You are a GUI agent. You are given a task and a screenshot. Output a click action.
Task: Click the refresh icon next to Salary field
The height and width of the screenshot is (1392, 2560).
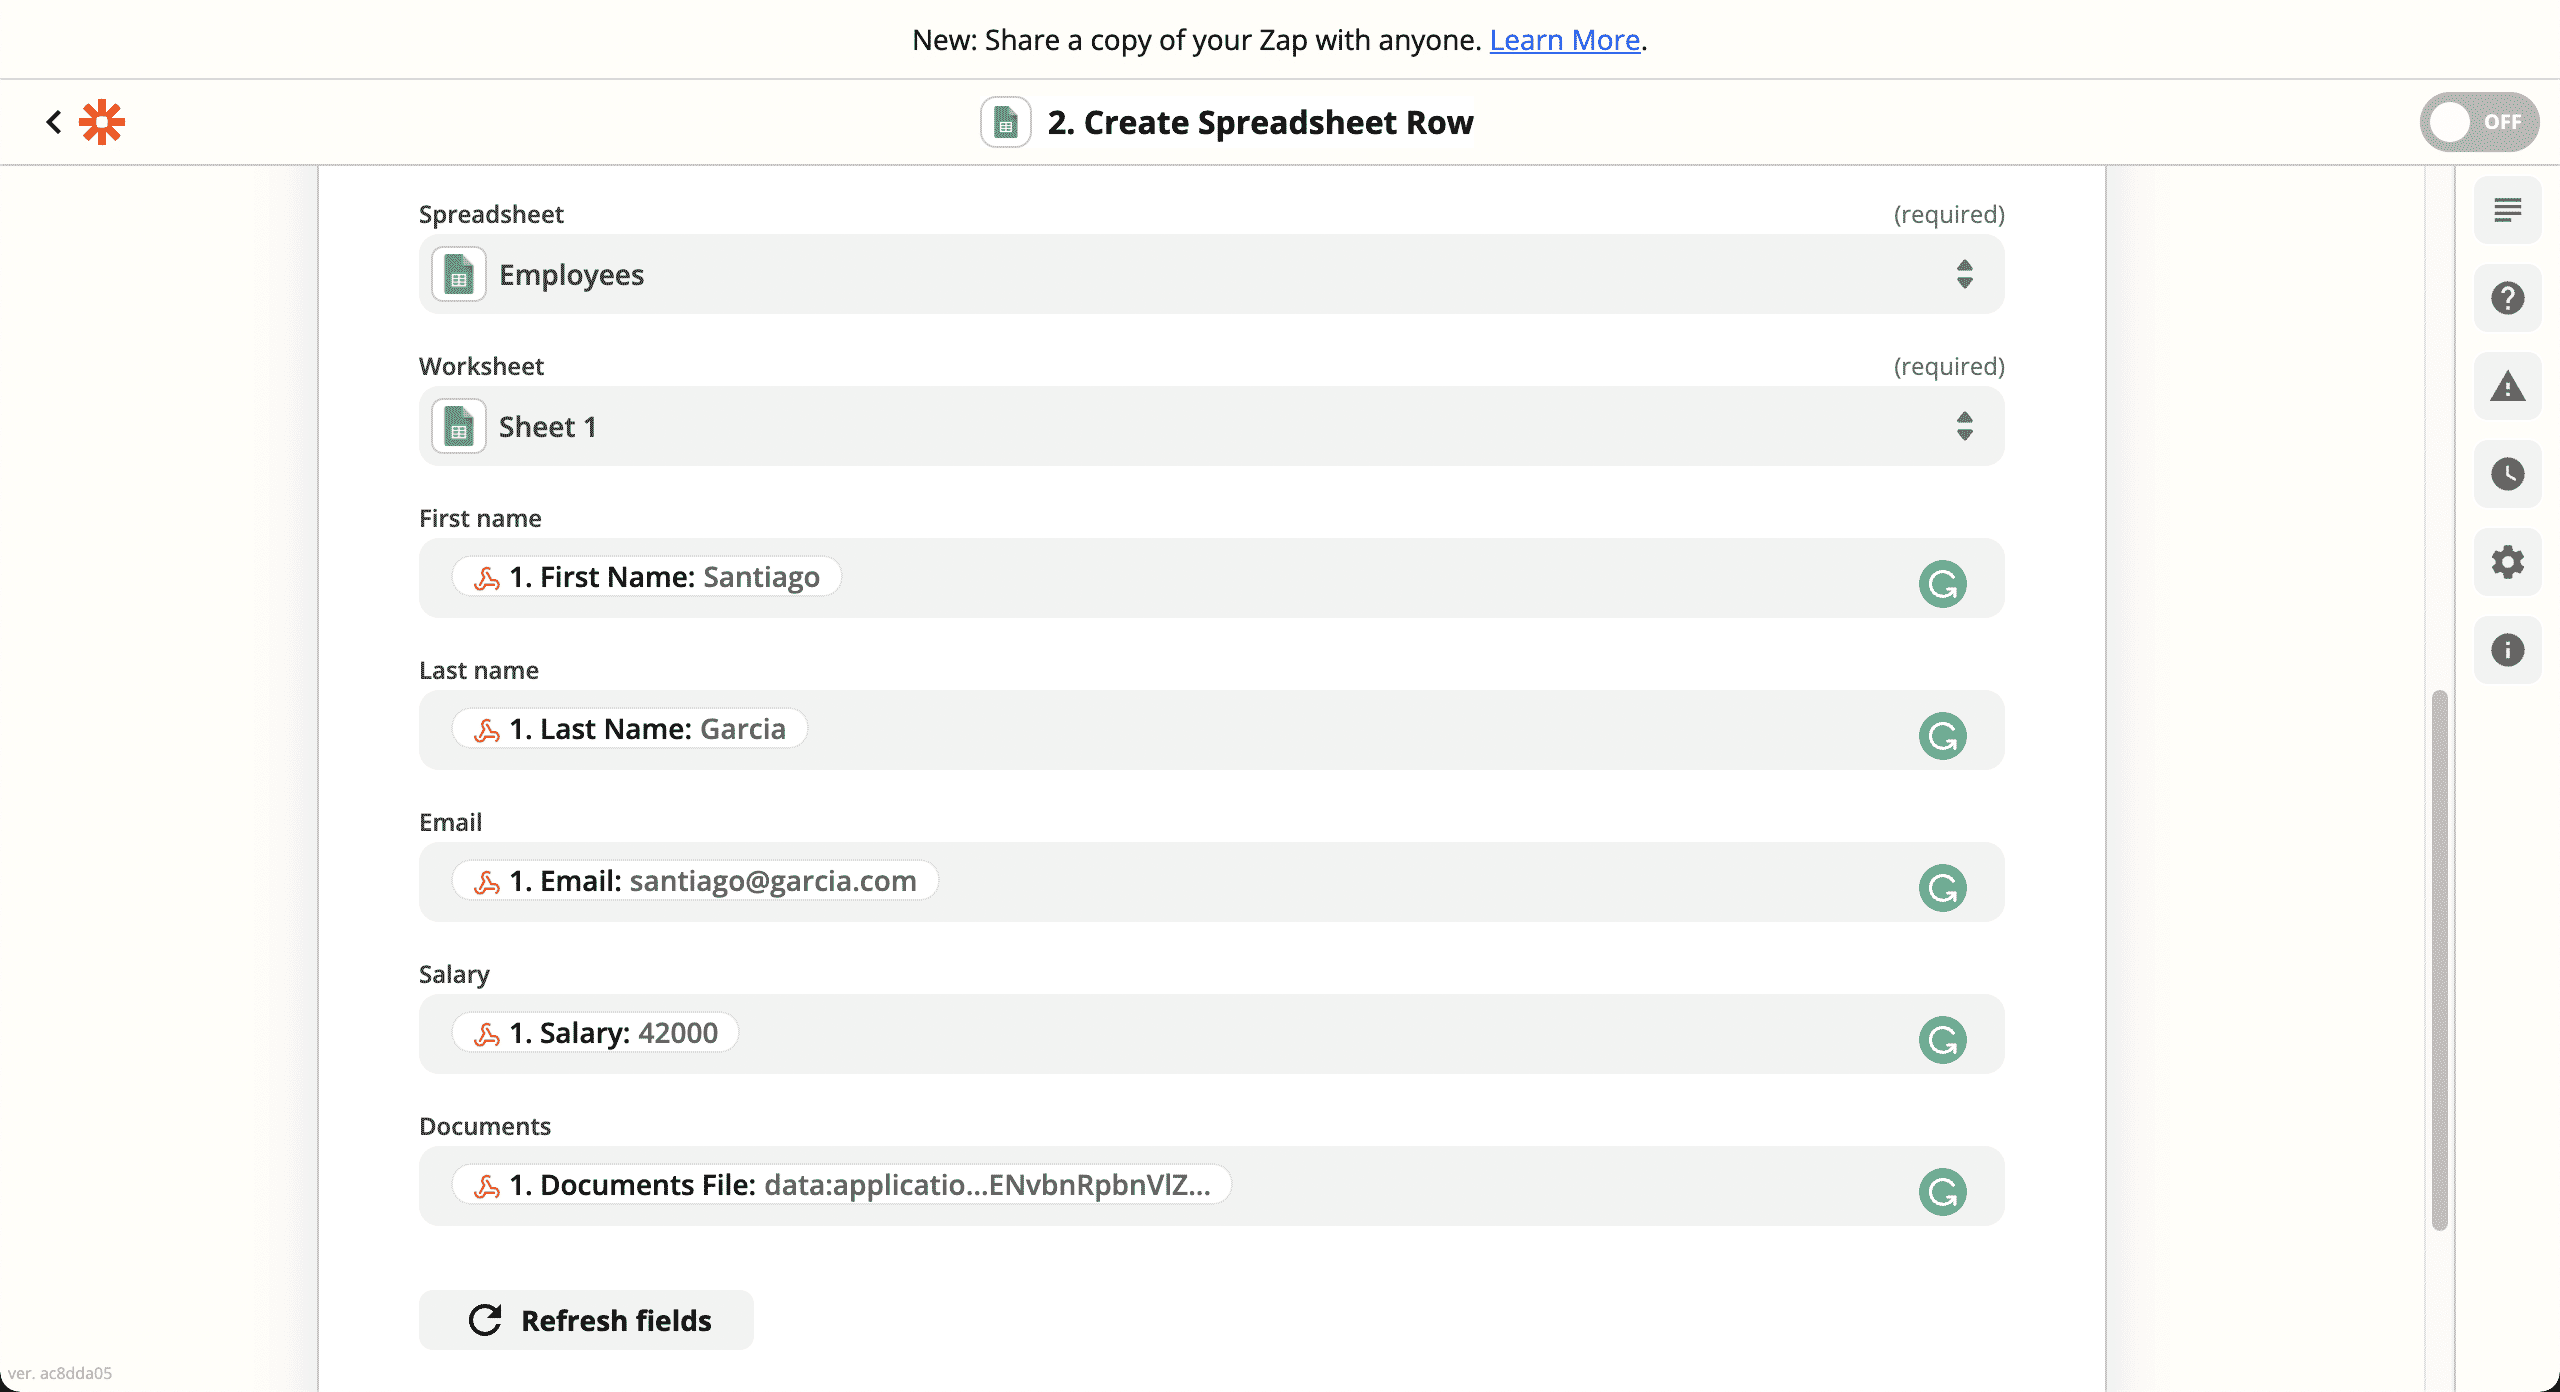click(x=1943, y=1039)
